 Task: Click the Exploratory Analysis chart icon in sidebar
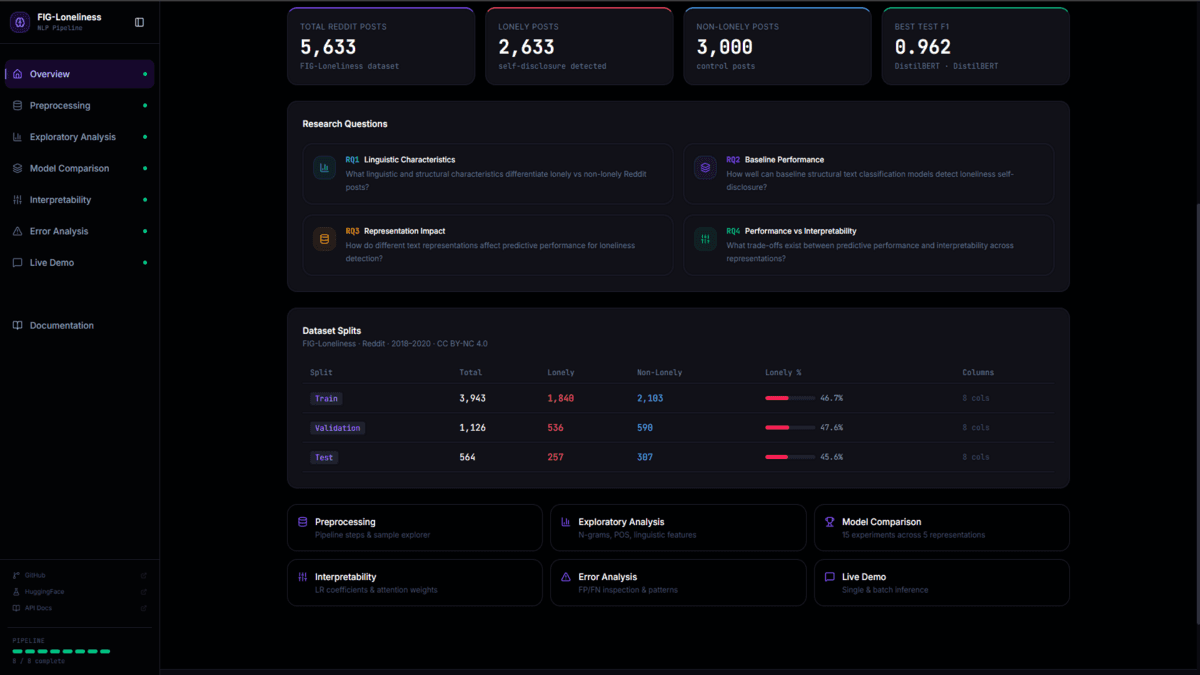(x=17, y=137)
